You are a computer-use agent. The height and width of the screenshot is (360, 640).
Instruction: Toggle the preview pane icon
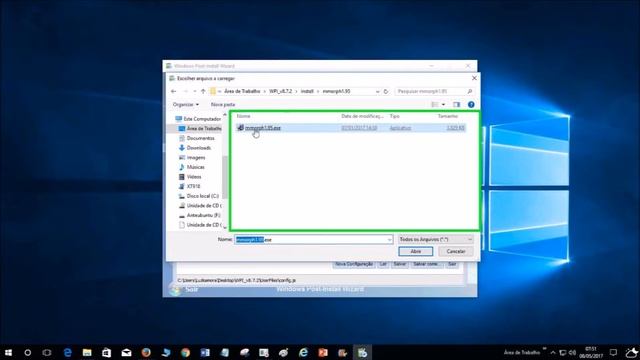[x=456, y=104]
